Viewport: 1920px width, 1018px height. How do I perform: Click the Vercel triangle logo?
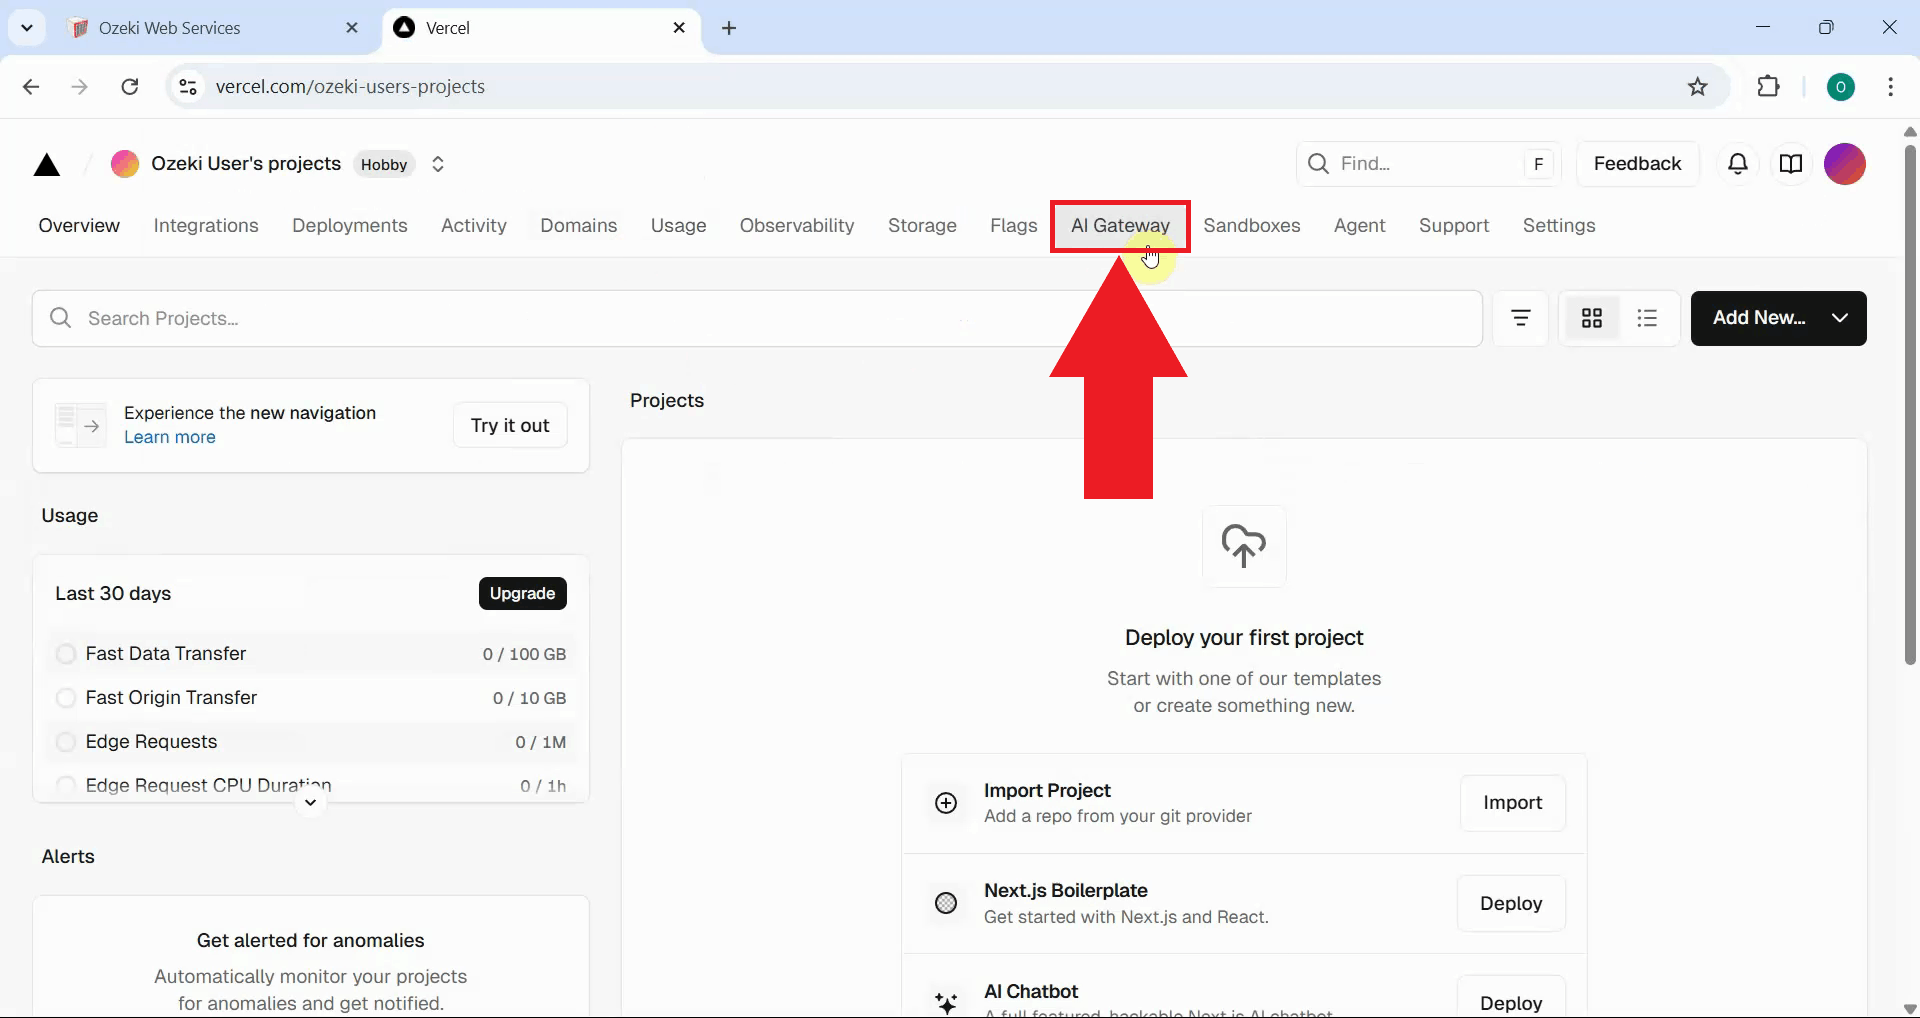click(47, 165)
